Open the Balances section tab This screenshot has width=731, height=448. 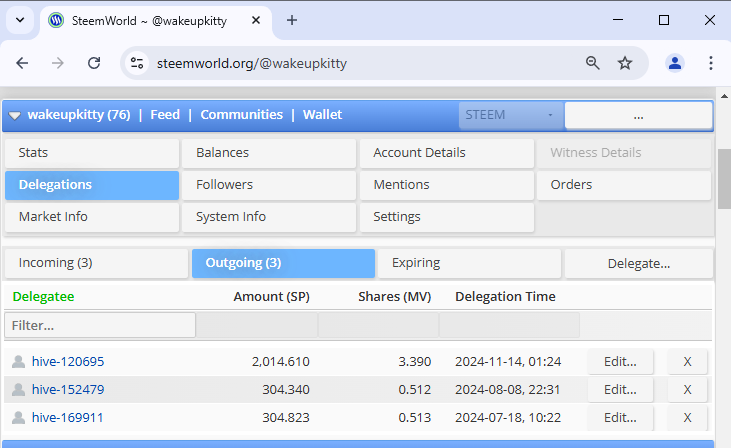[269, 153]
